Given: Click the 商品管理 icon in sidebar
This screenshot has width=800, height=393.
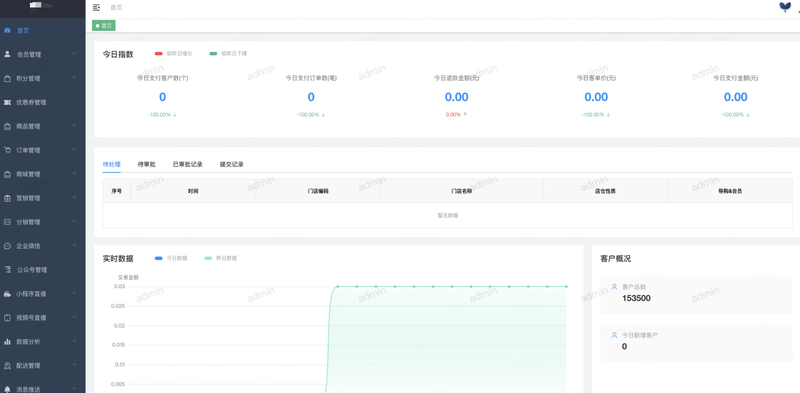Looking at the screenshot, I should [7, 126].
